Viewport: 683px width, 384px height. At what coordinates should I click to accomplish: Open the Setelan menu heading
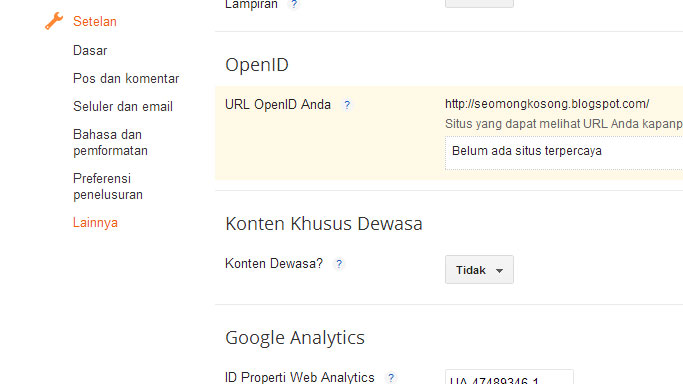[x=95, y=21]
